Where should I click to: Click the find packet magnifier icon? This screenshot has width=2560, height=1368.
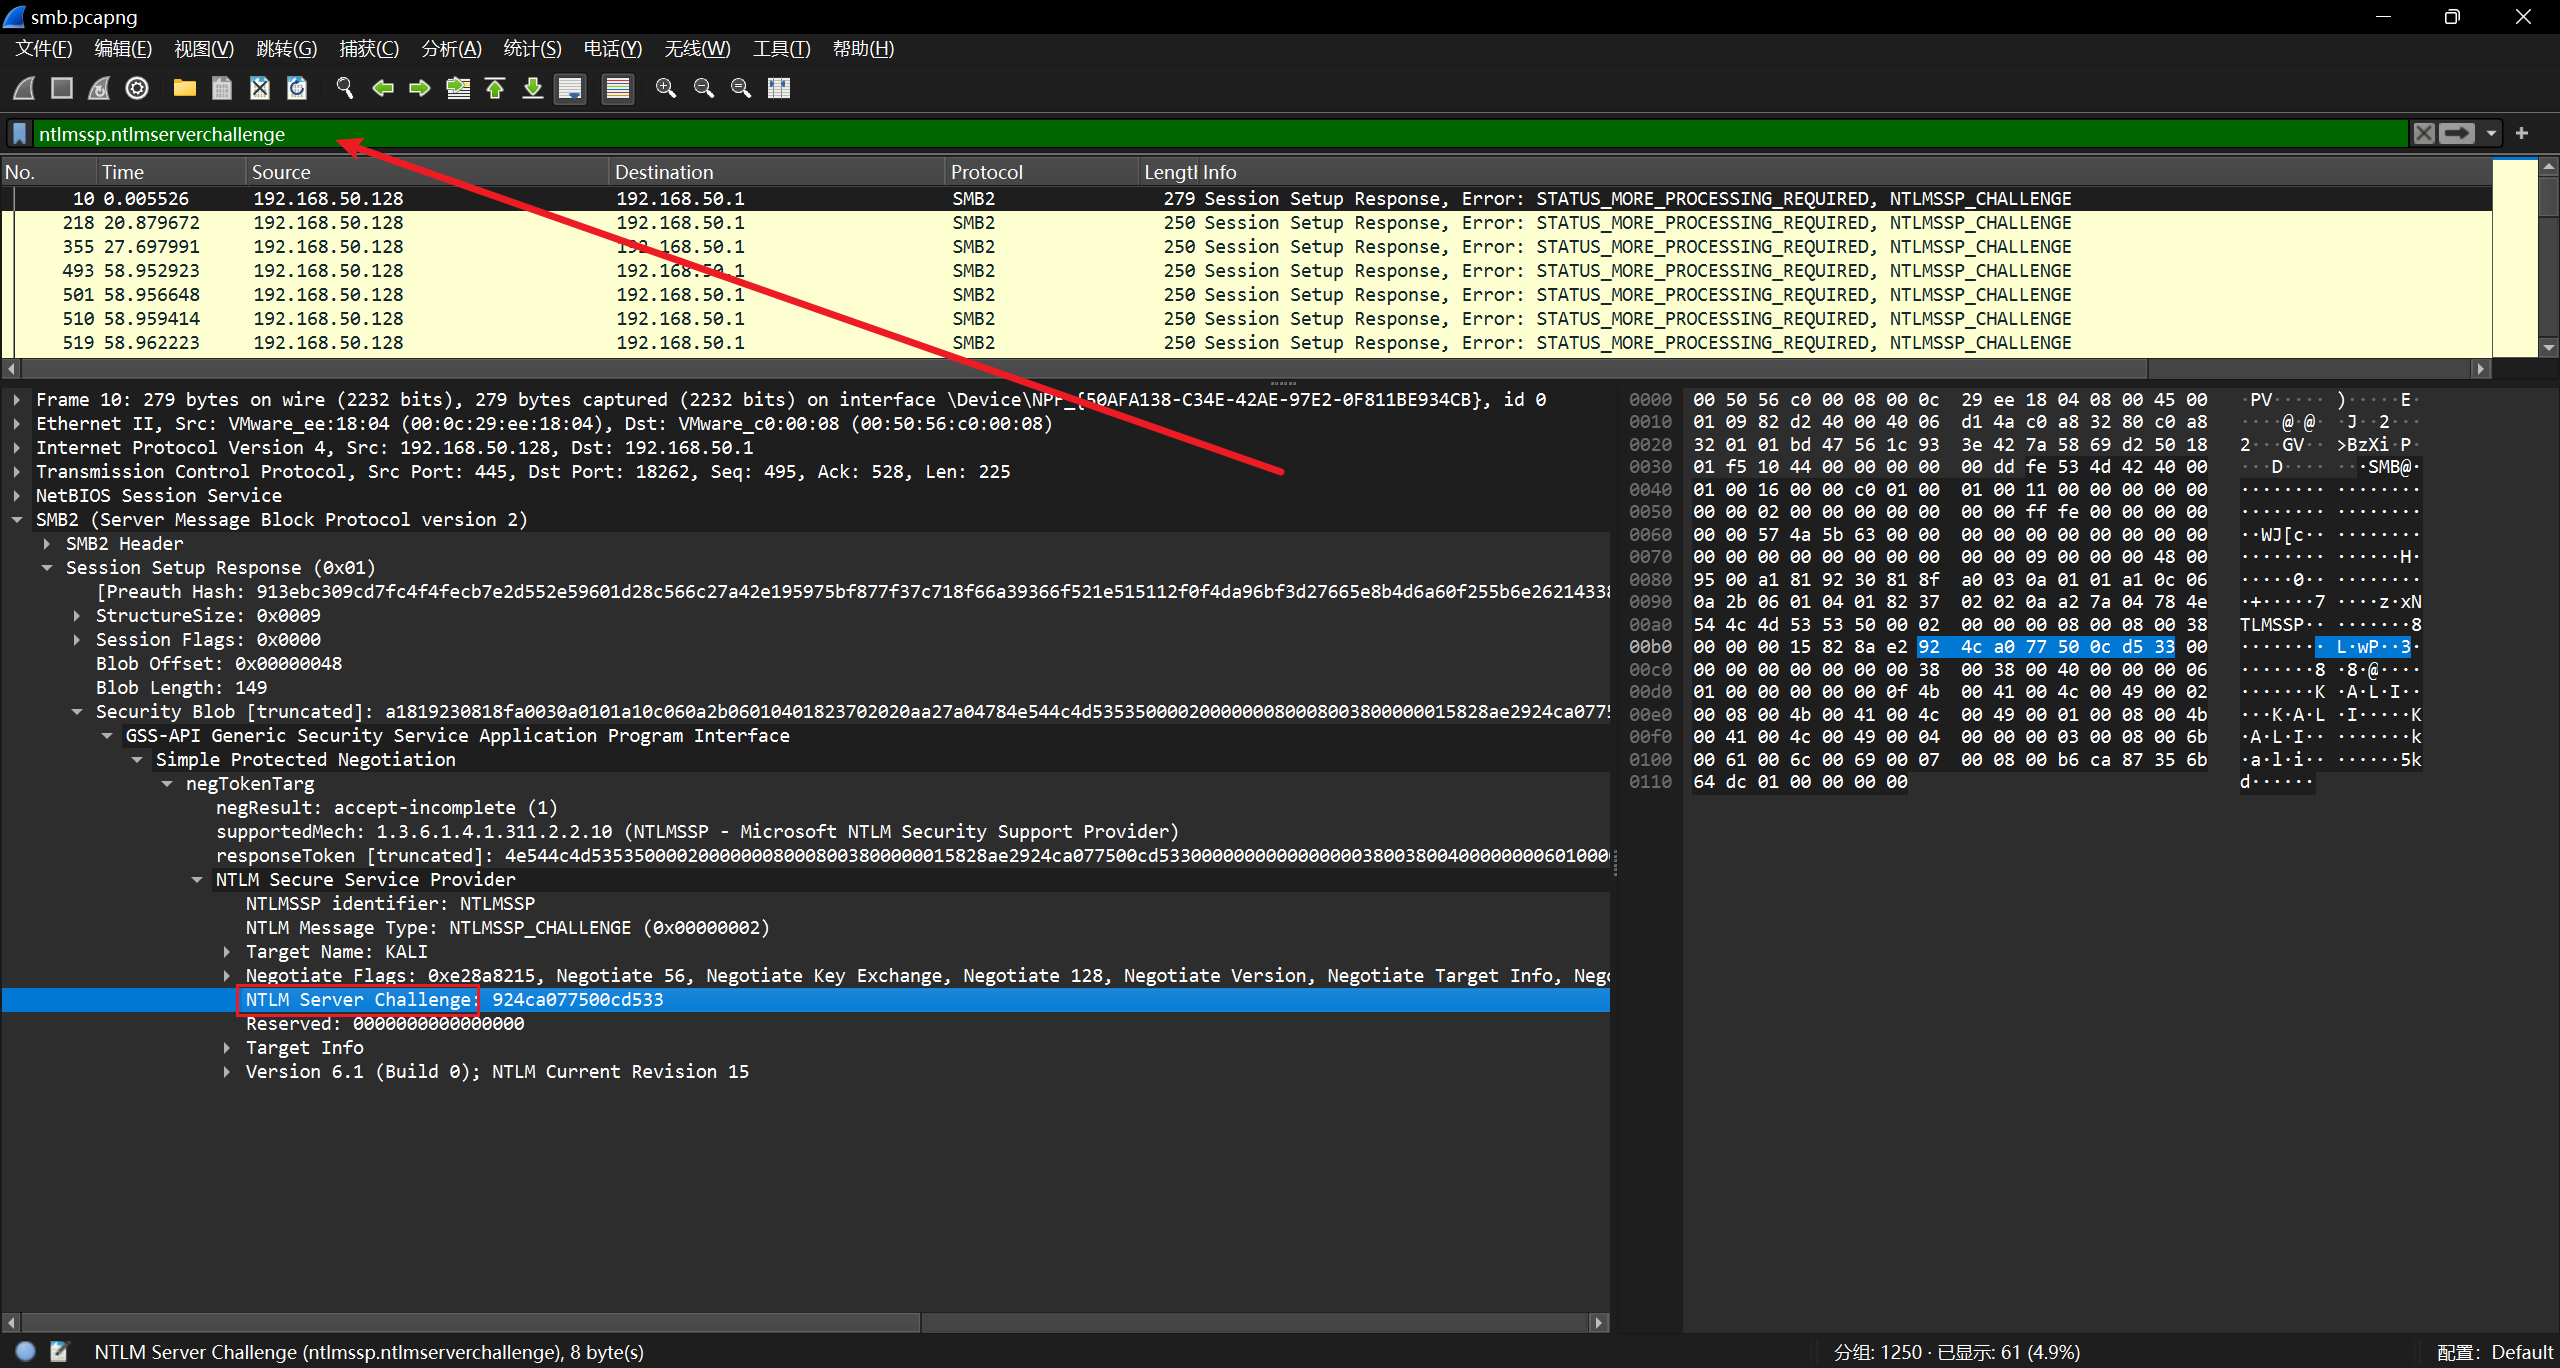pyautogui.click(x=345, y=88)
